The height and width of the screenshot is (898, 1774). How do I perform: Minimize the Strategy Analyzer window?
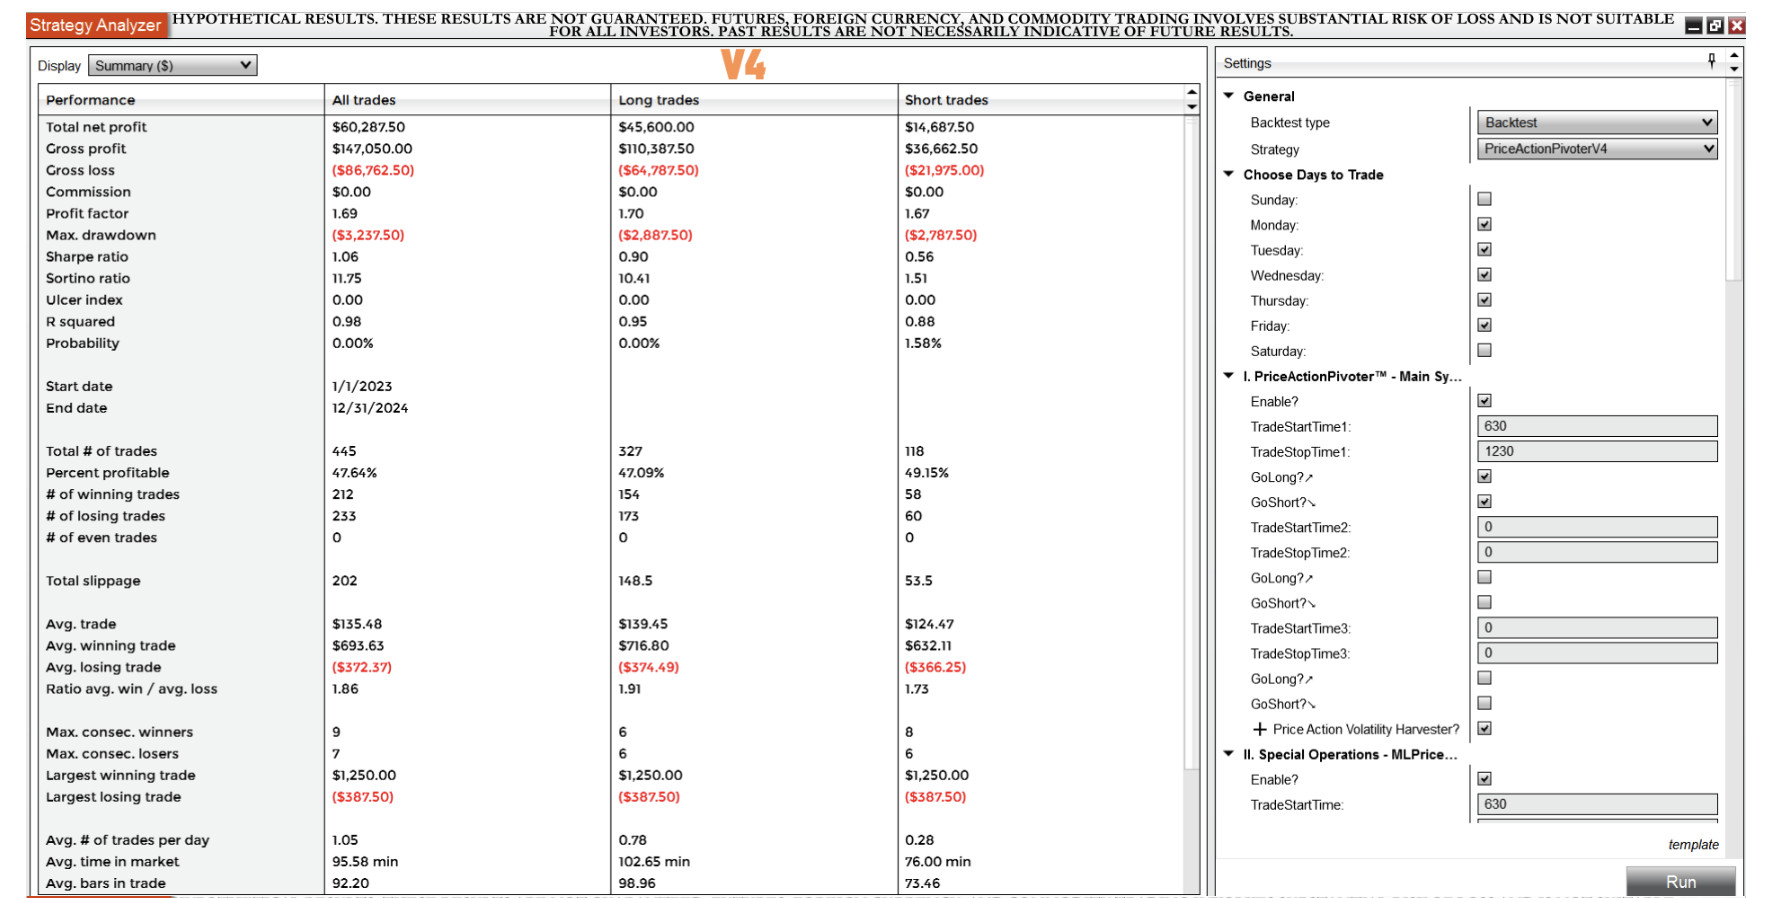coord(1694,26)
